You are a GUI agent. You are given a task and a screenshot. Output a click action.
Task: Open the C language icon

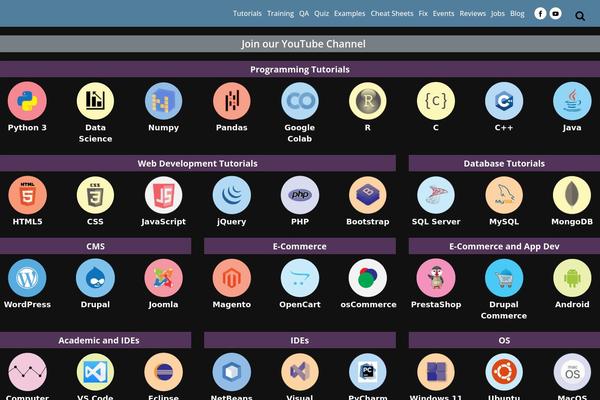[x=436, y=101]
